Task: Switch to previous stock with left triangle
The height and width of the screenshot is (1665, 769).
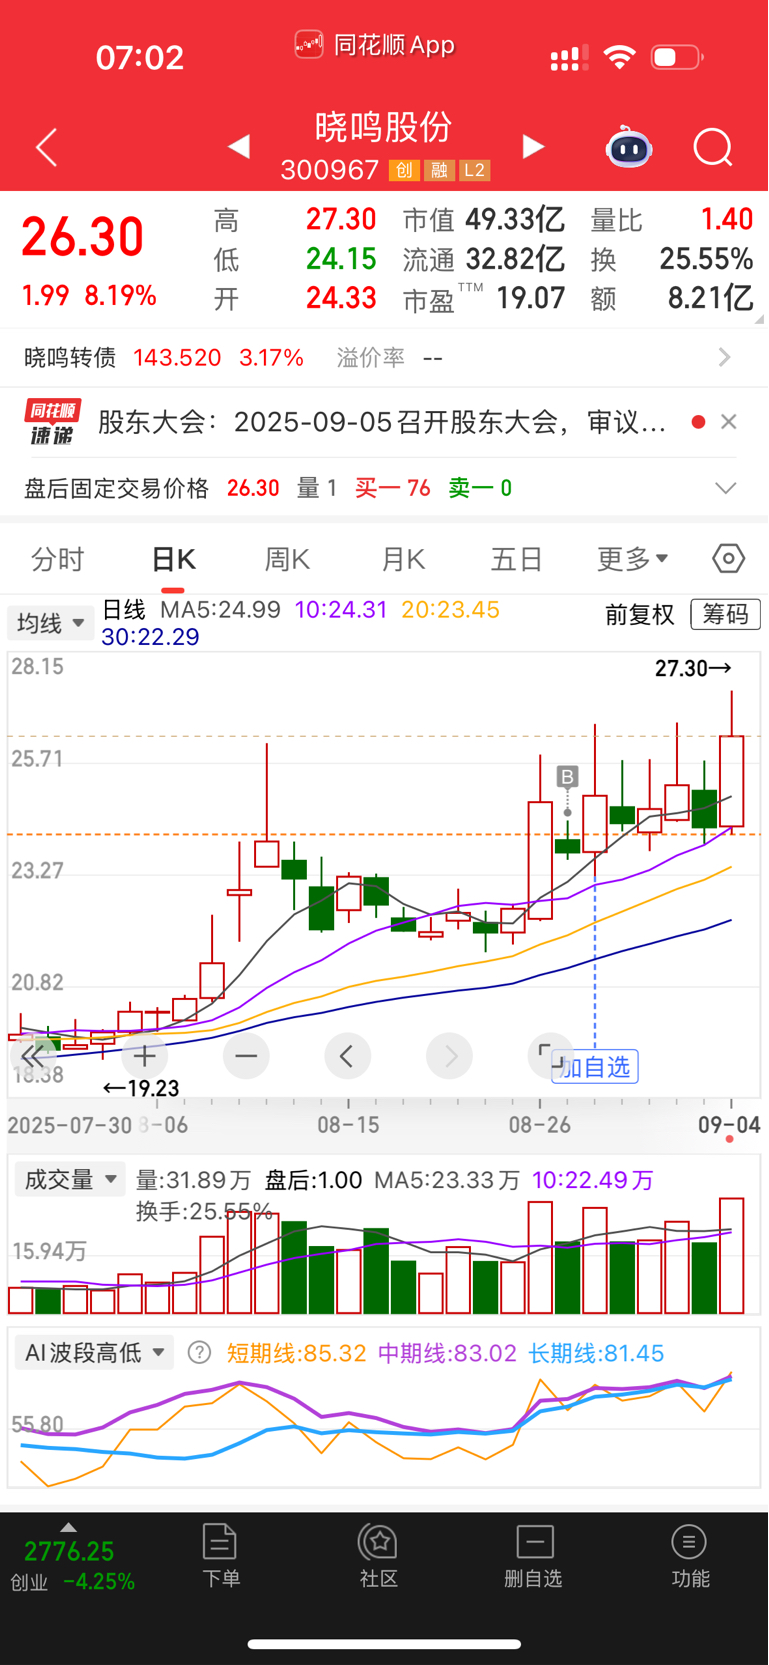Action: coord(238,147)
